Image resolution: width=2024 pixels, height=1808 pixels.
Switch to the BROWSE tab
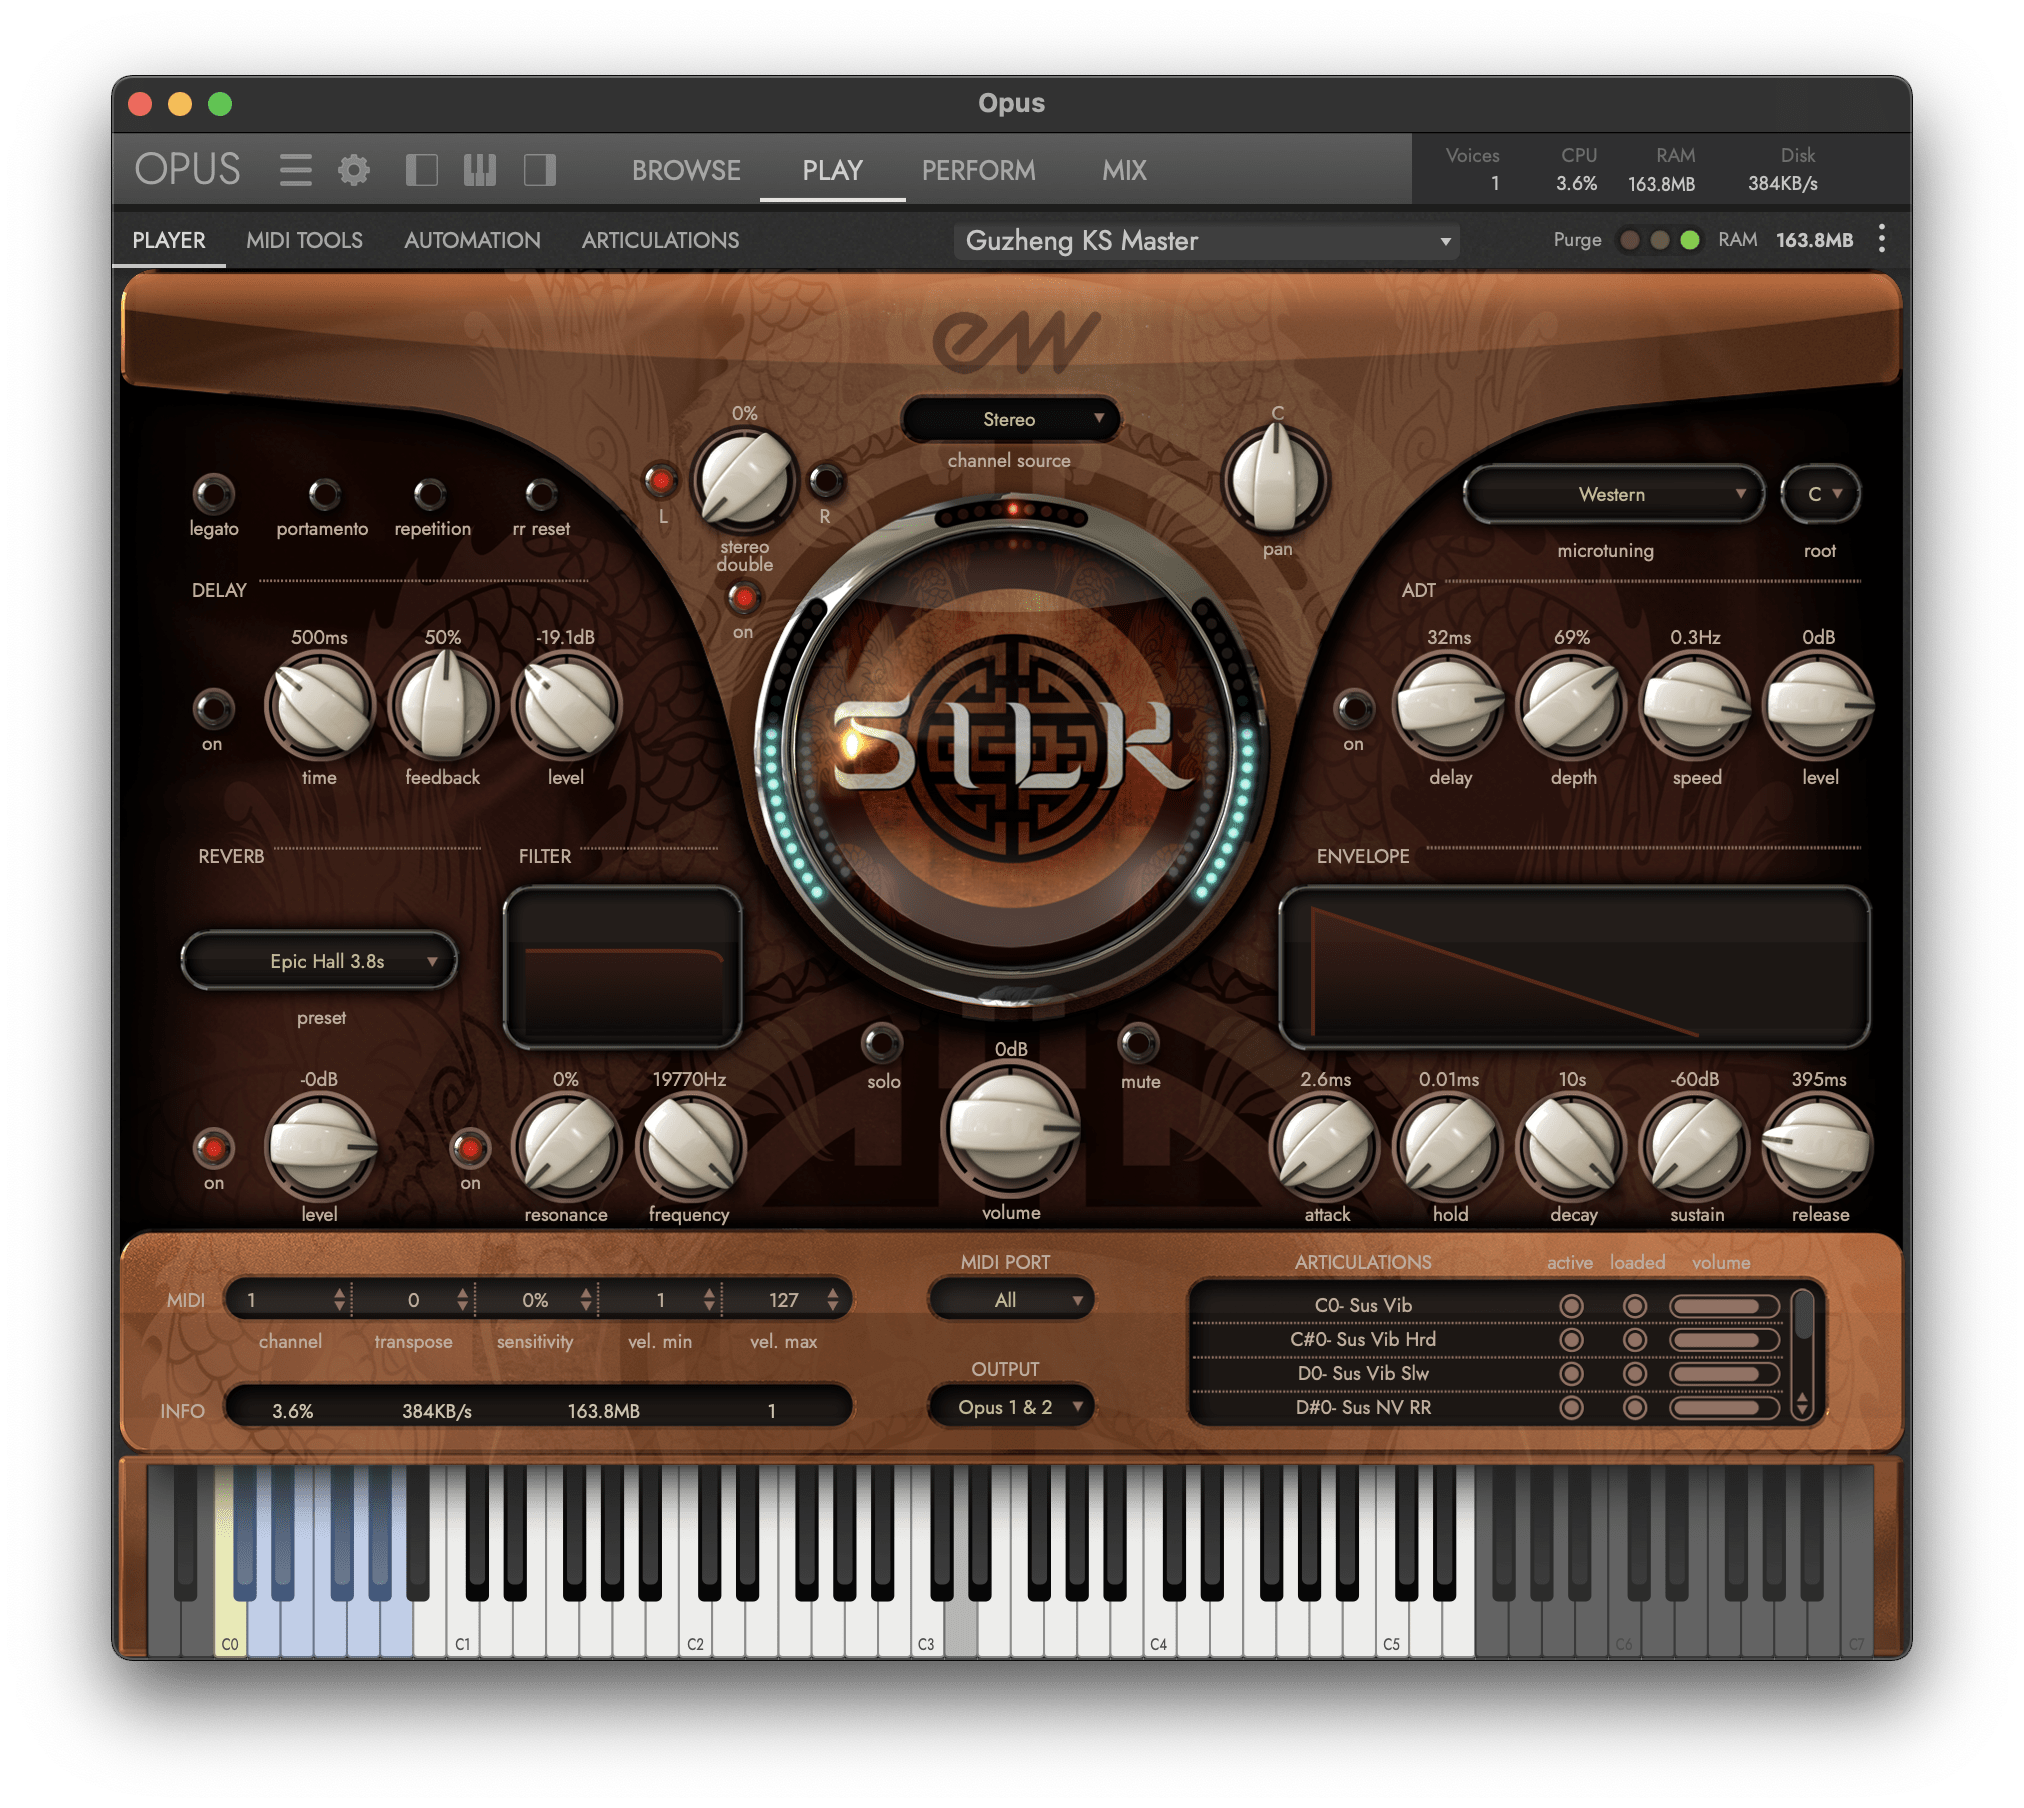pos(686,170)
